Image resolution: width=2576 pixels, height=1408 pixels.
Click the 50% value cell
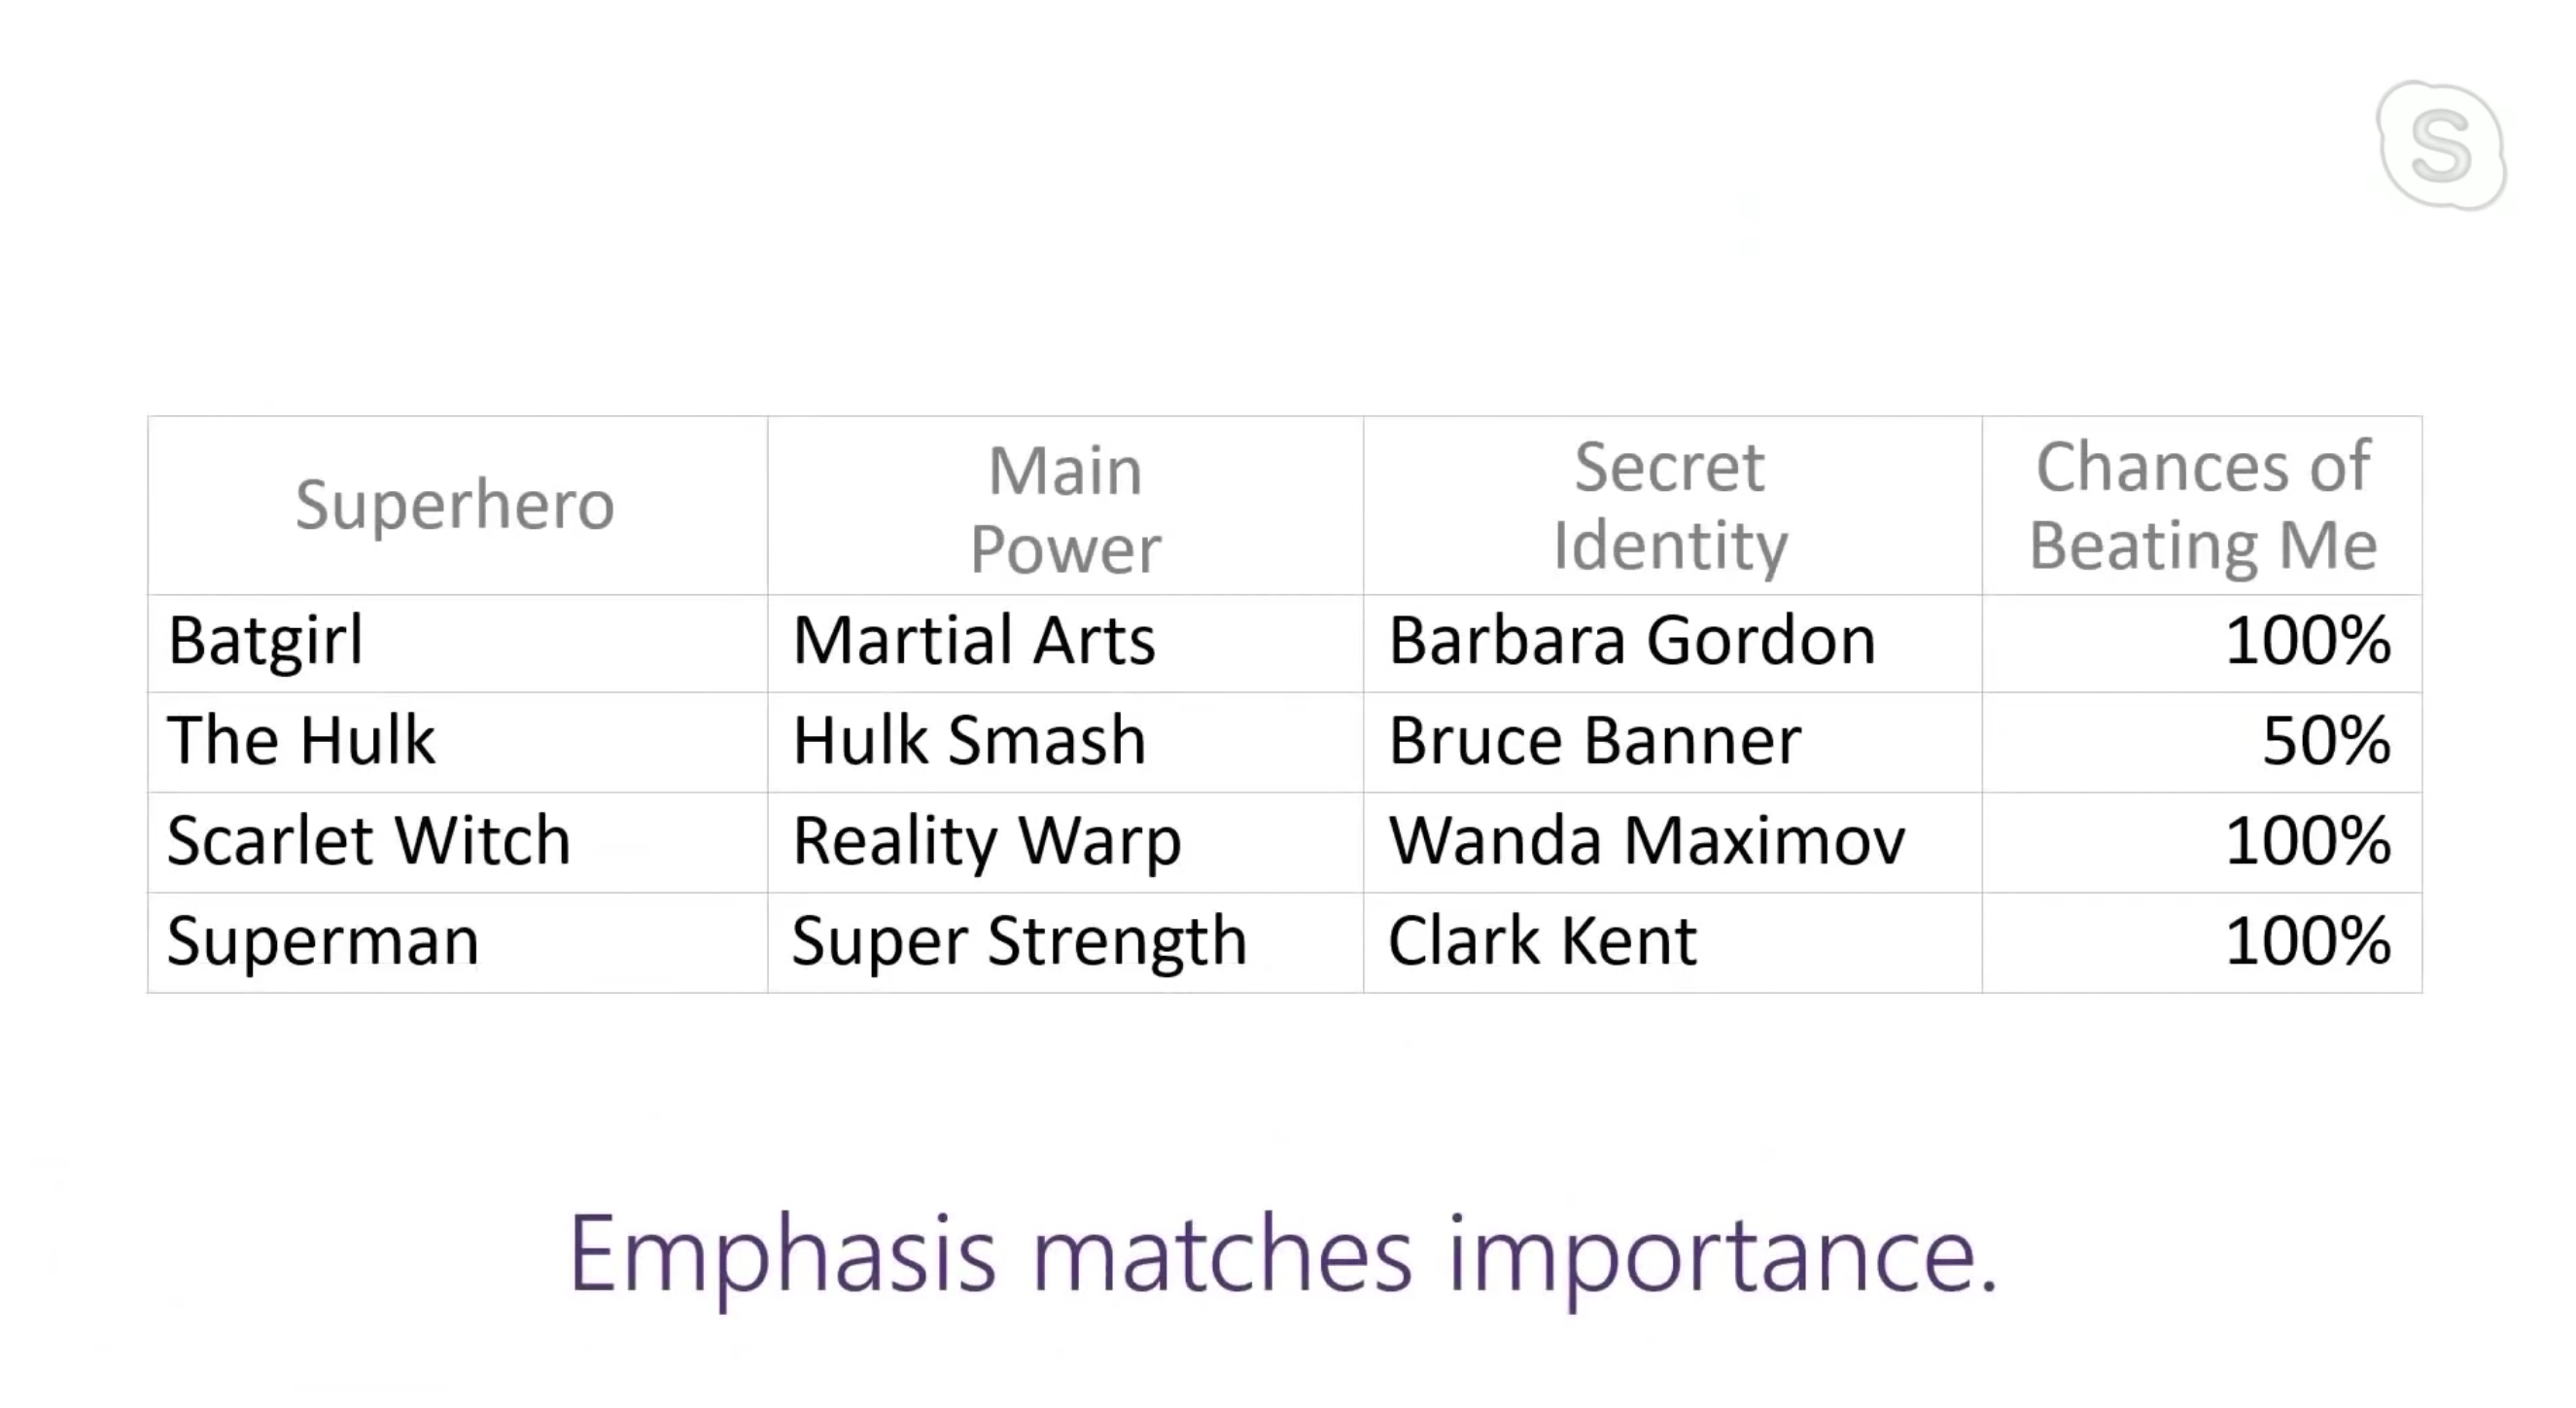2203,742
